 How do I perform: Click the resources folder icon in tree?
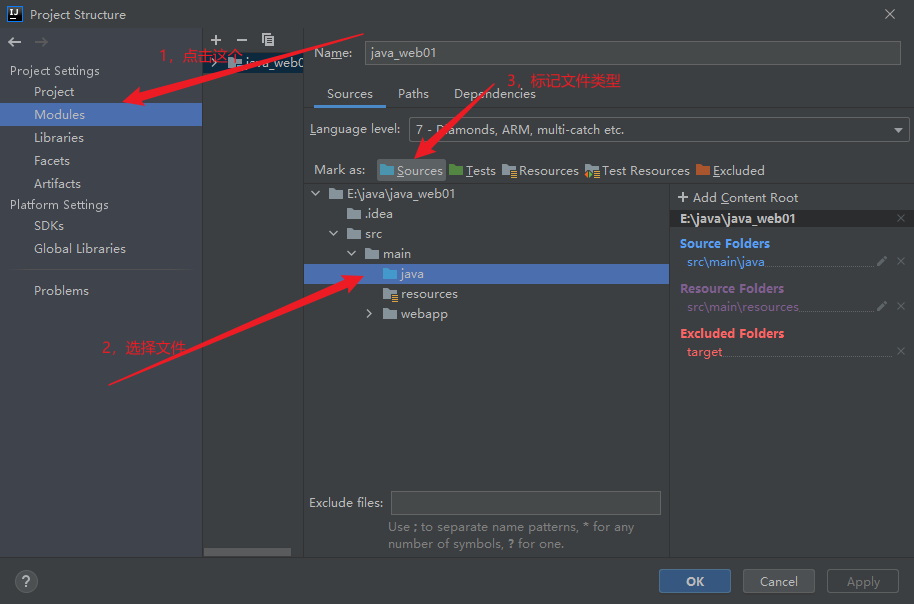tap(390, 294)
